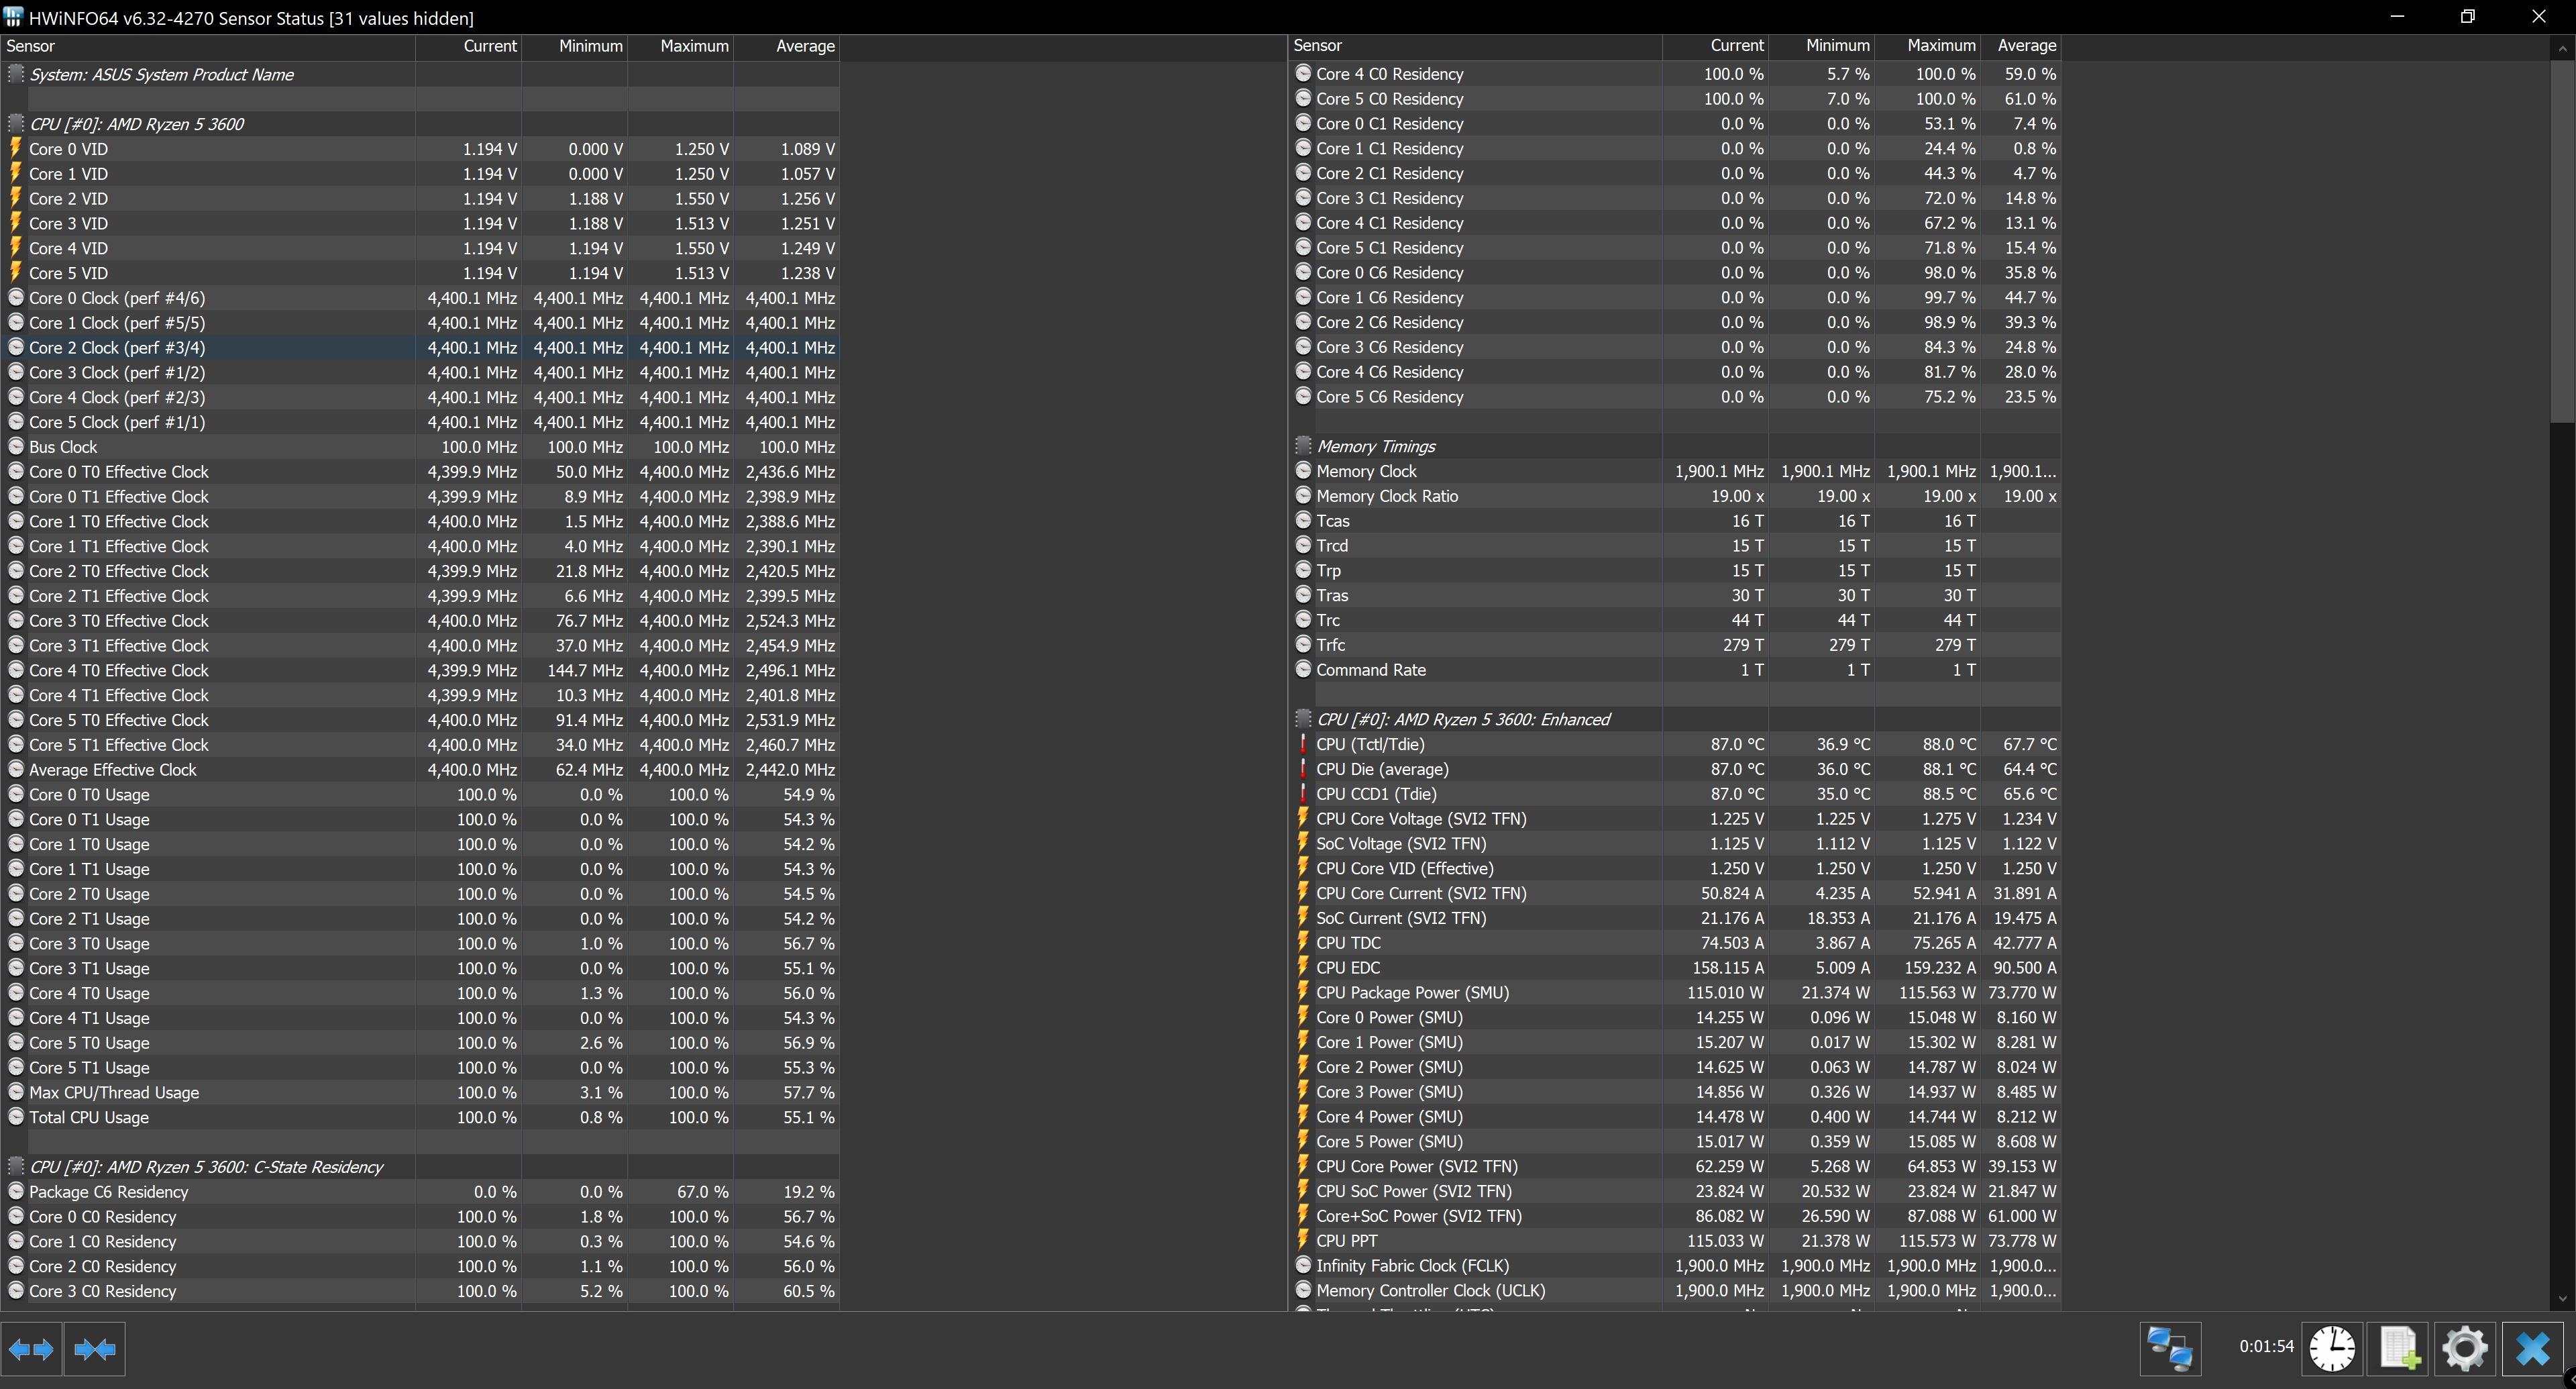This screenshot has height=1389, width=2576.
Task: Select the CPU [#0]: AMD Ryzen 5 3600 group
Action: point(420,124)
